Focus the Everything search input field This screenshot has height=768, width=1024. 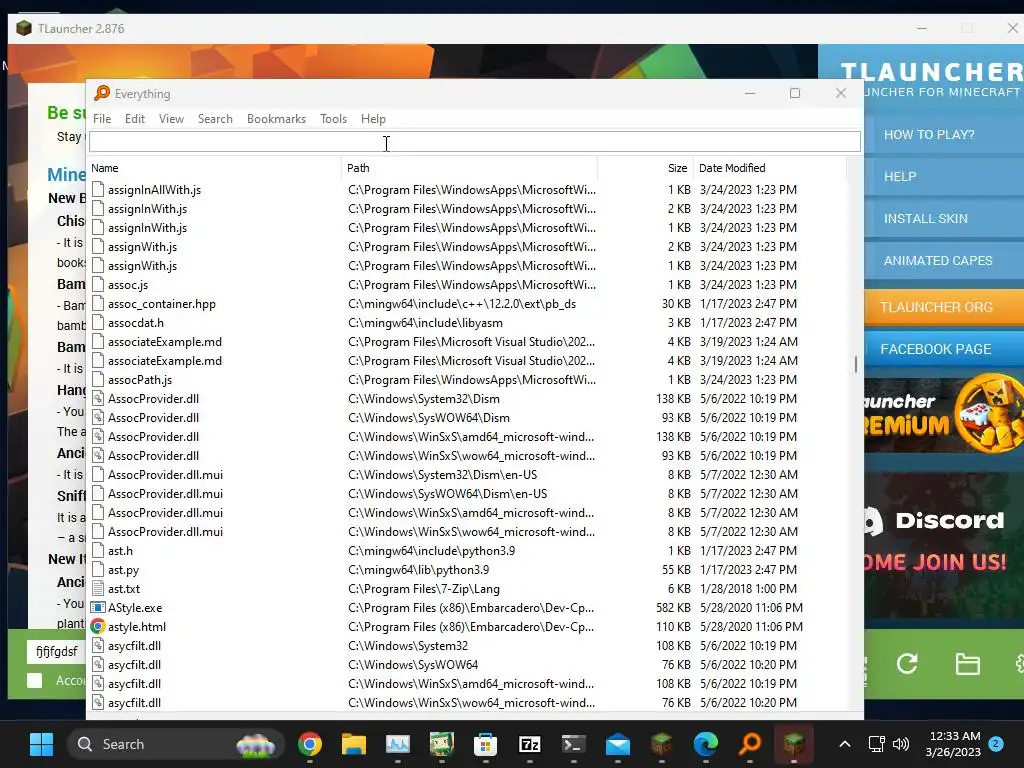pyautogui.click(x=475, y=141)
